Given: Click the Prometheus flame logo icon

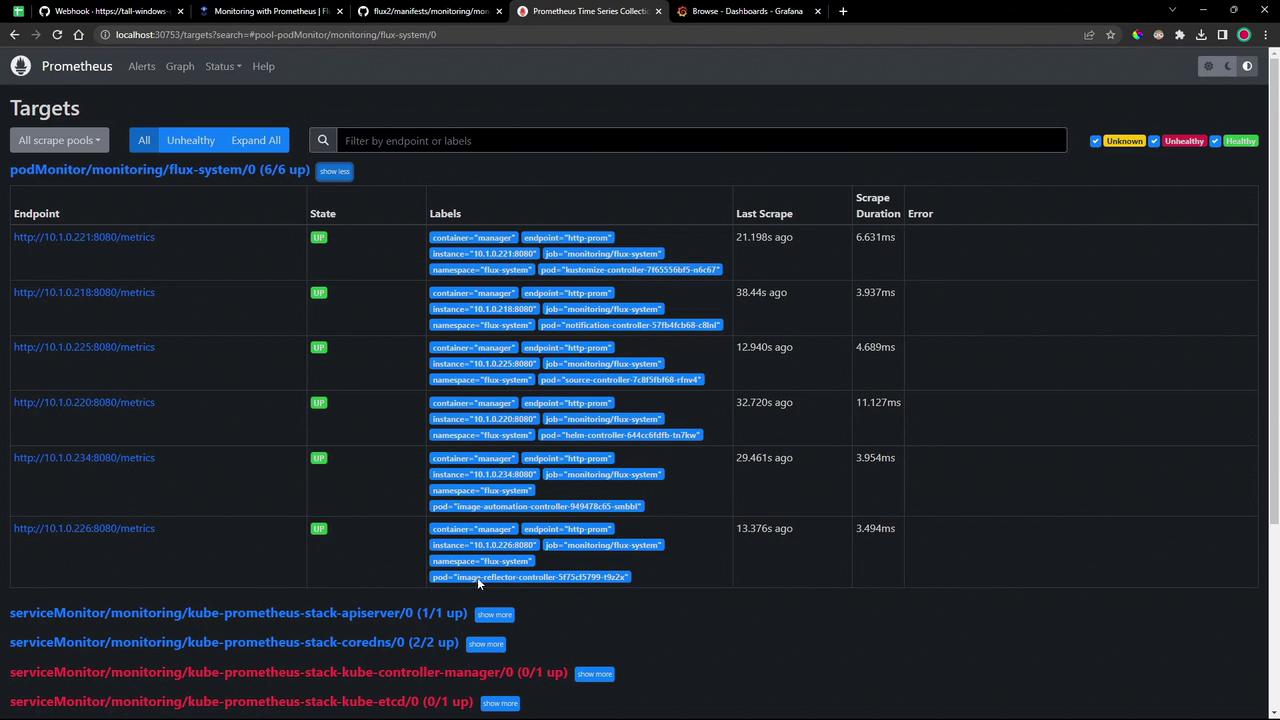Looking at the screenshot, I should tap(21, 66).
